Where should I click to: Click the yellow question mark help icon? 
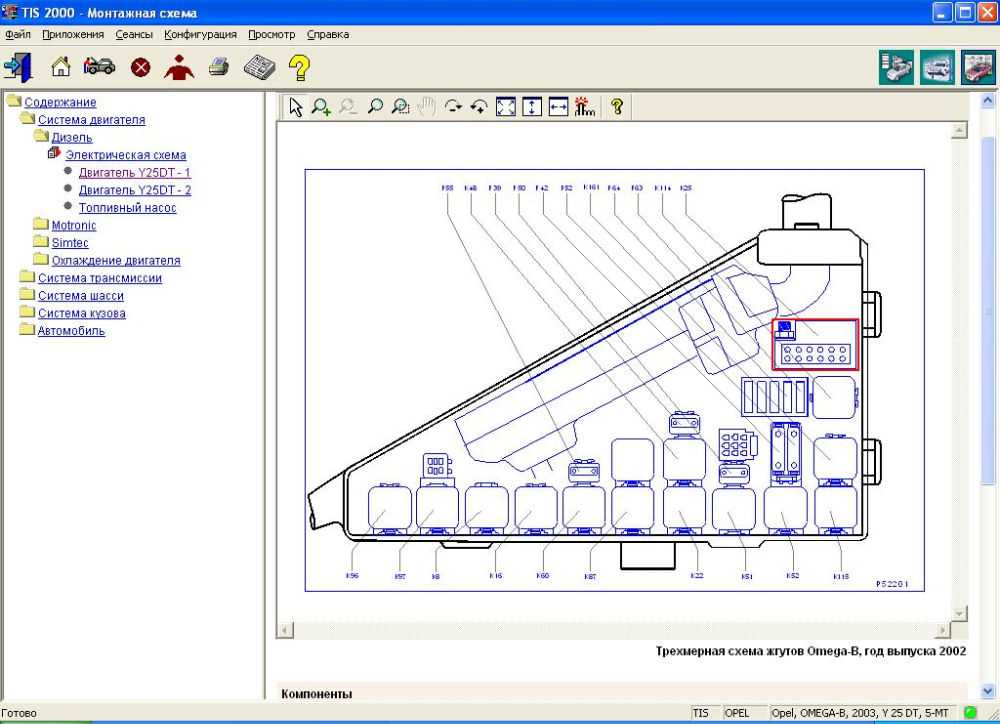pos(298,68)
